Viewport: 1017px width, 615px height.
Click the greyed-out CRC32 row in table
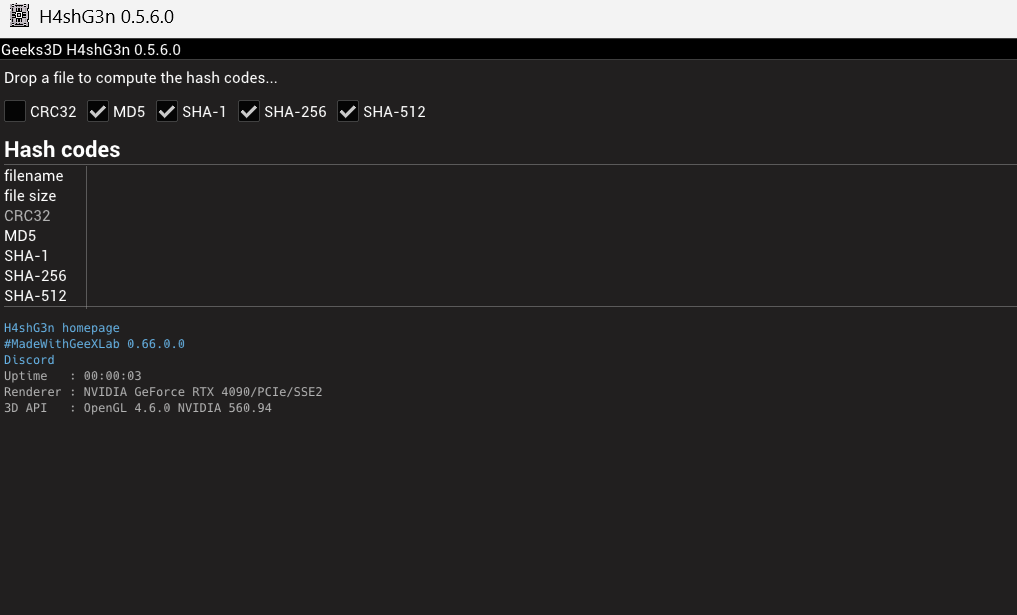(x=27, y=216)
